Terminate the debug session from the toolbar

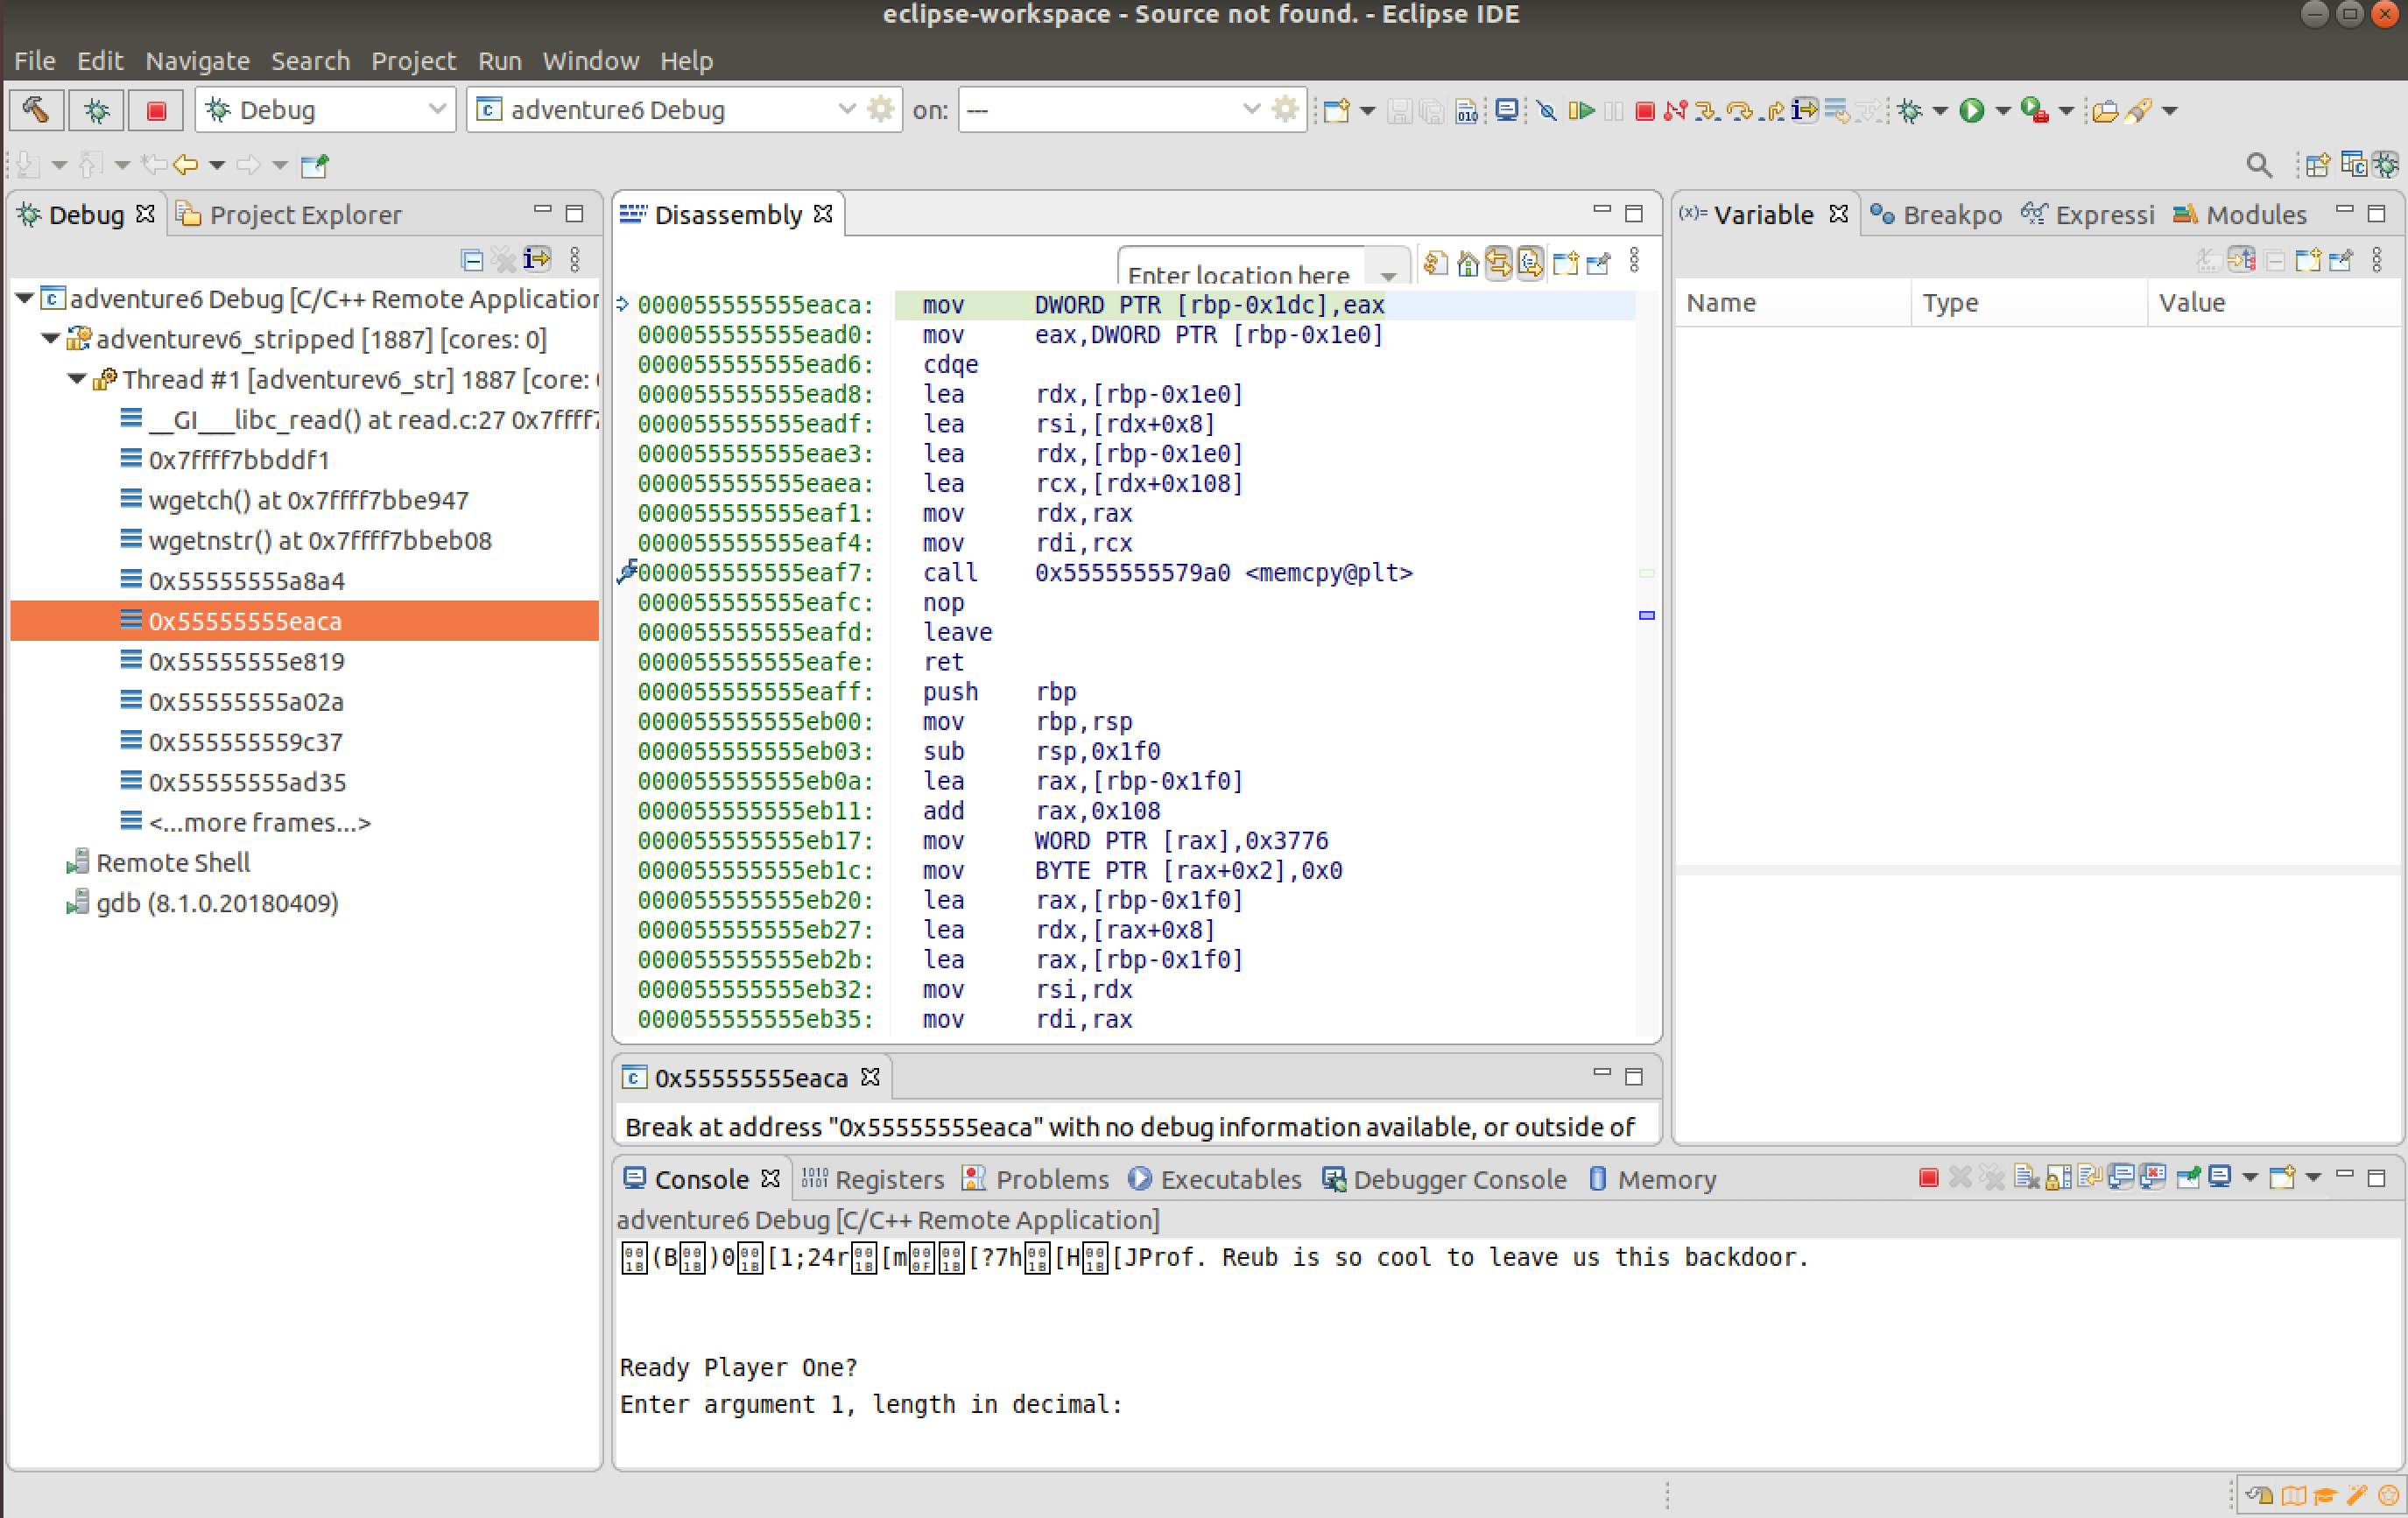1645,110
